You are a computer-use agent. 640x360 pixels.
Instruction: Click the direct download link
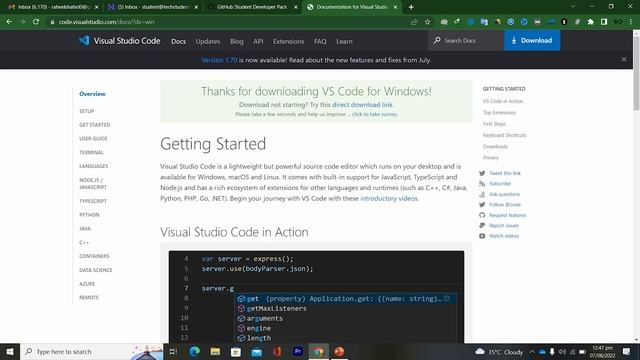coord(362,104)
